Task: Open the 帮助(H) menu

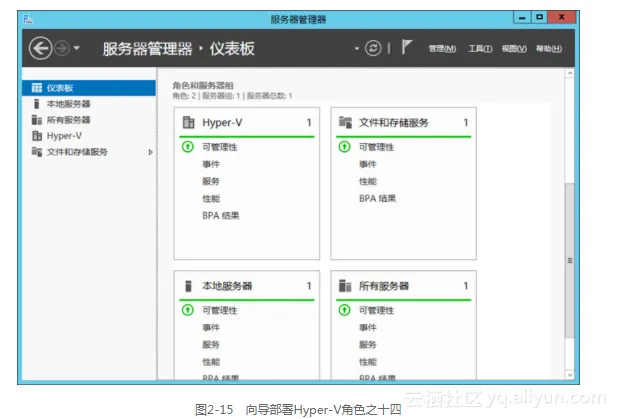Action: (x=549, y=48)
